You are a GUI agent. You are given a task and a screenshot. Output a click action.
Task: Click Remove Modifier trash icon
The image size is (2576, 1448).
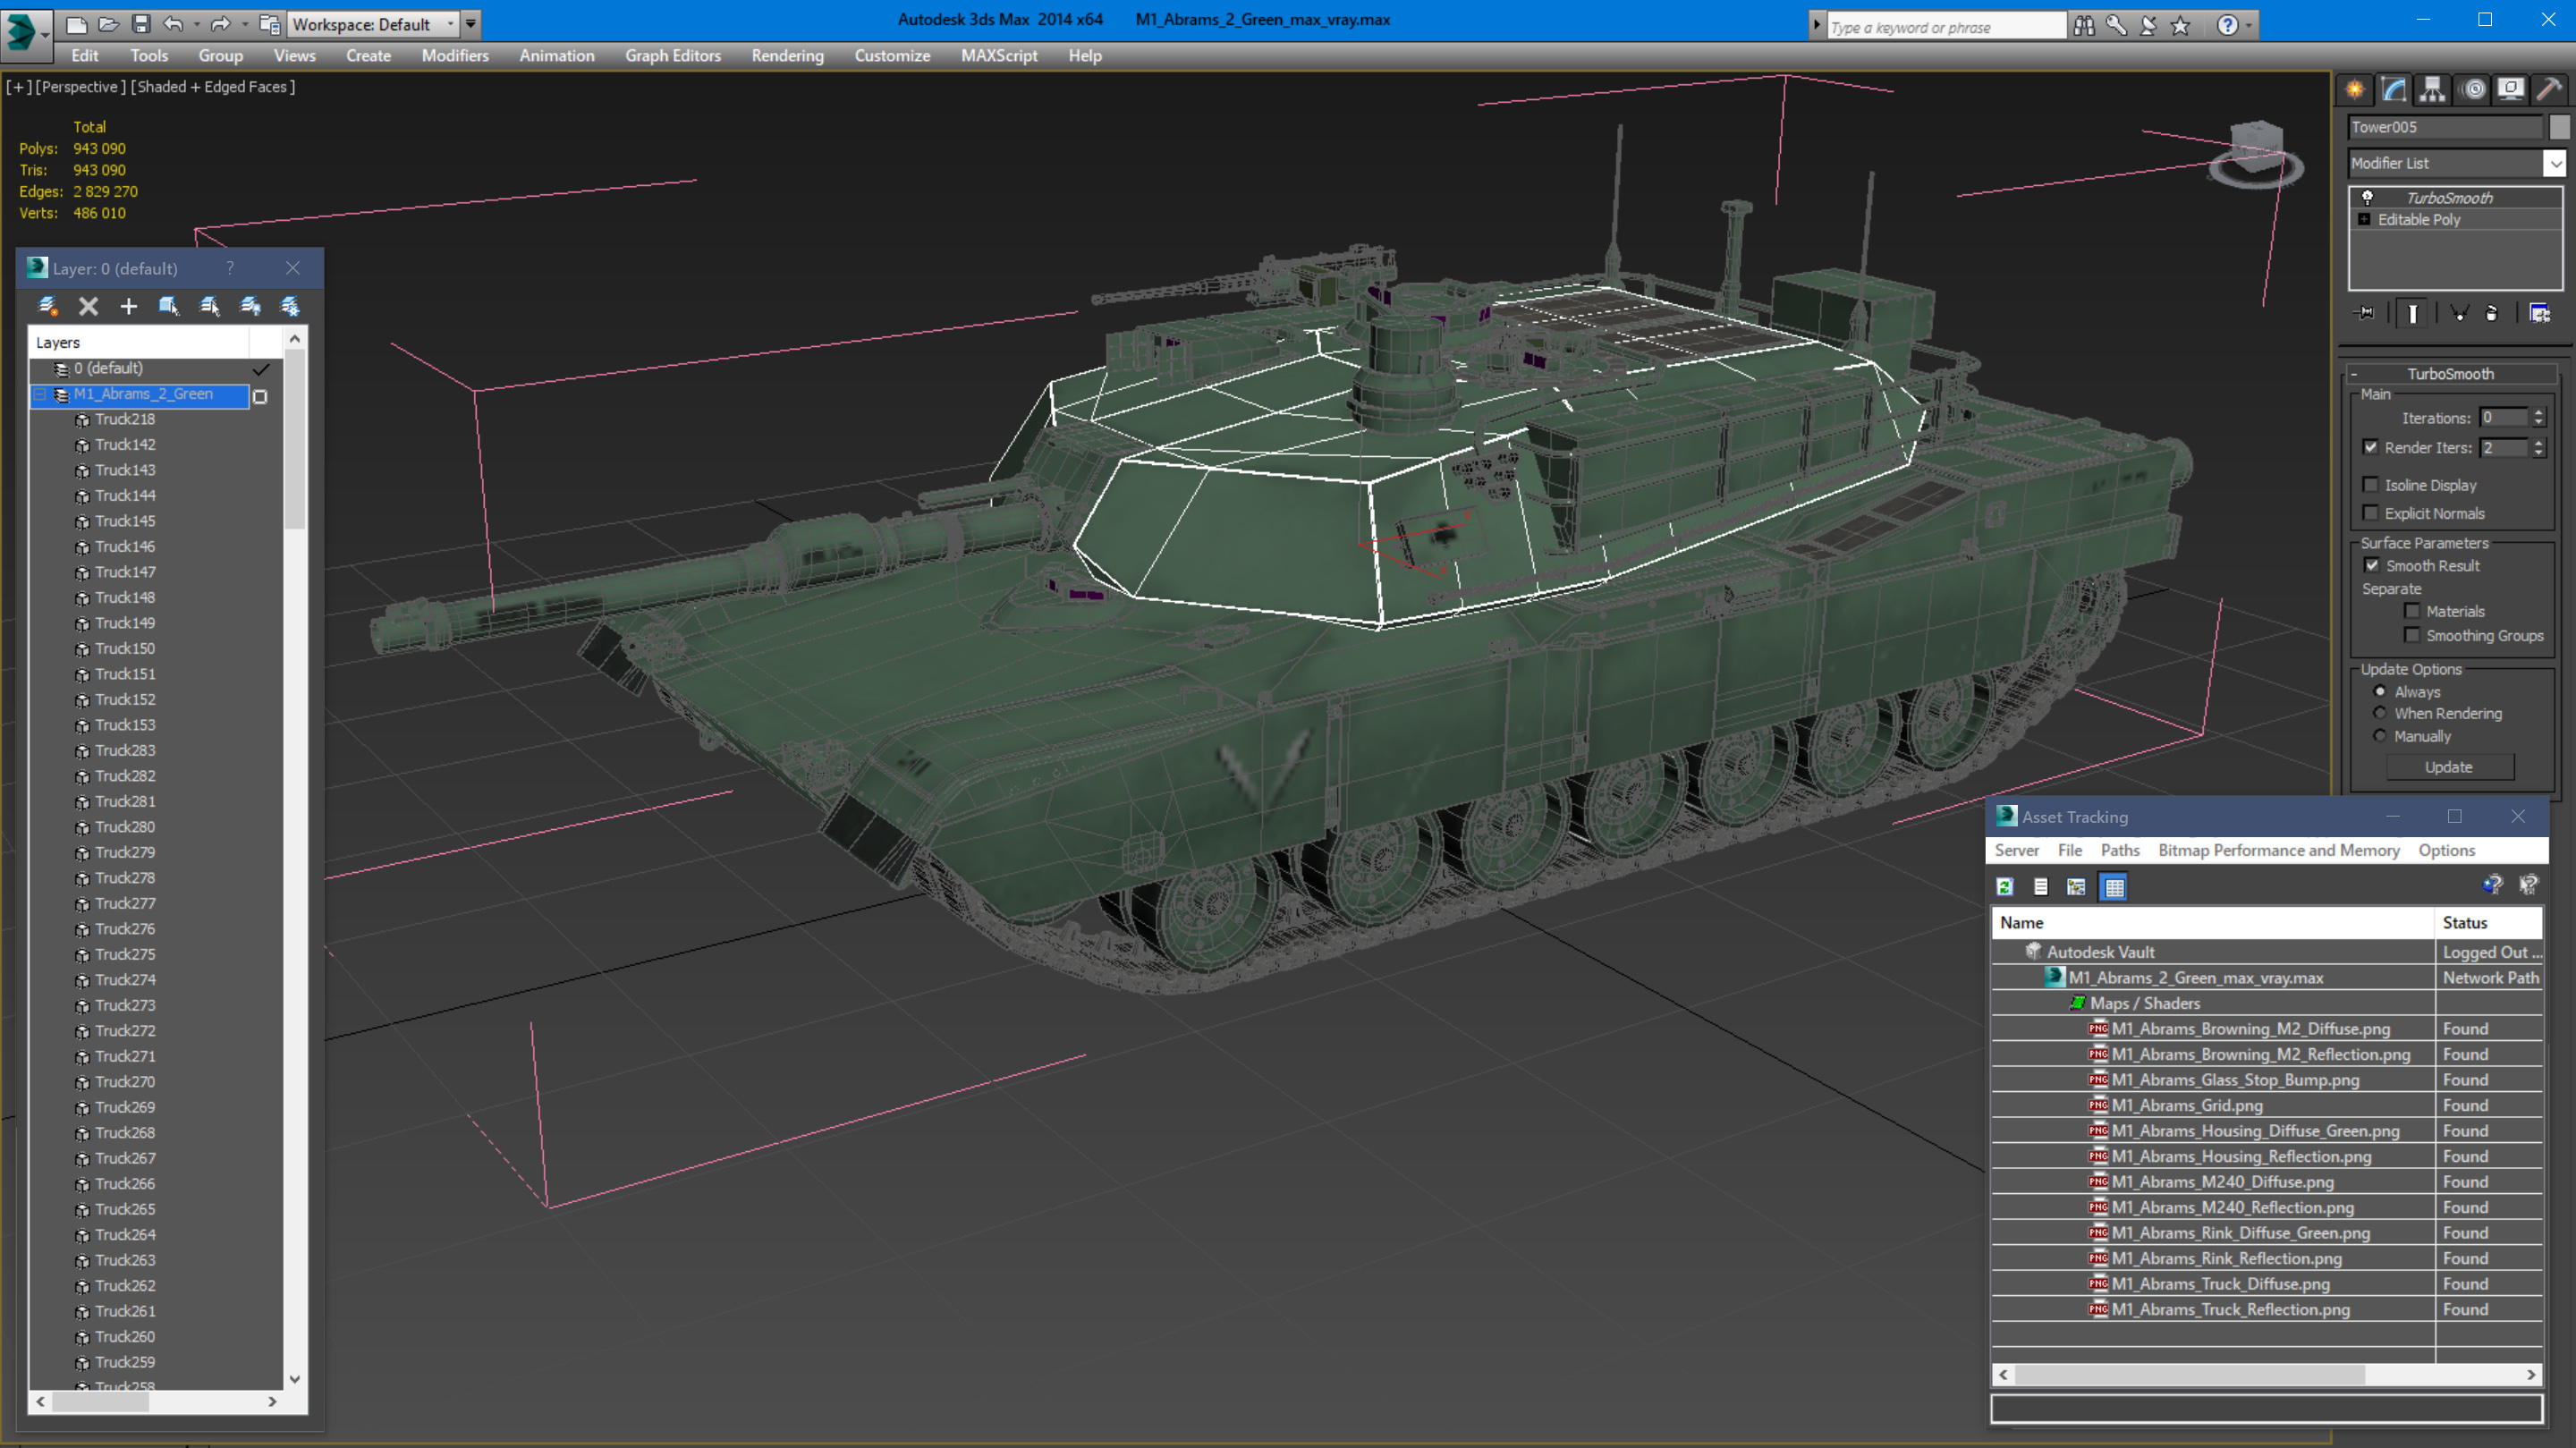tap(2492, 314)
